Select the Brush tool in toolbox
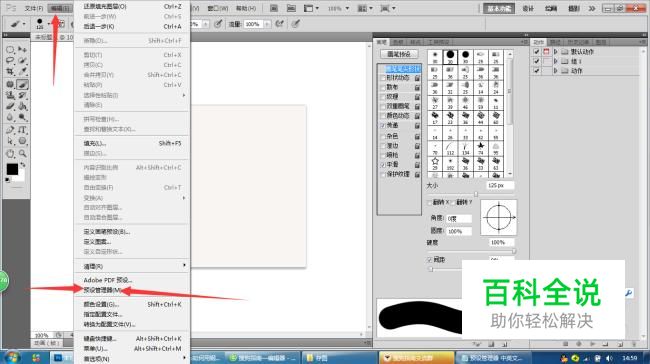 22,84
